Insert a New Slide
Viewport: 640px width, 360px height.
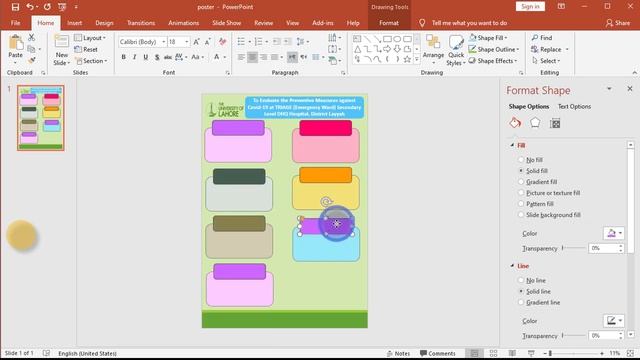click(62, 50)
